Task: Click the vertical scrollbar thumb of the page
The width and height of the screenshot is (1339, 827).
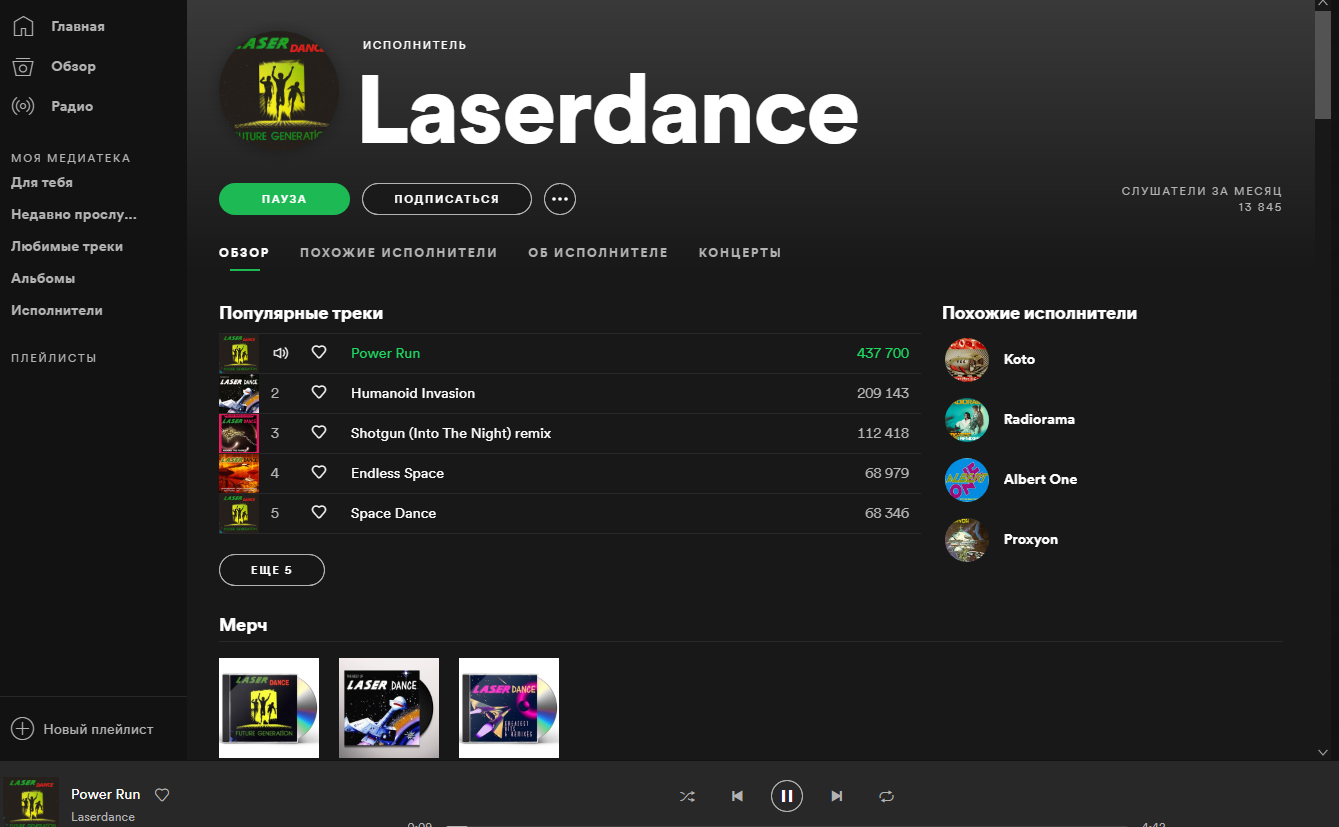Action: click(1323, 65)
